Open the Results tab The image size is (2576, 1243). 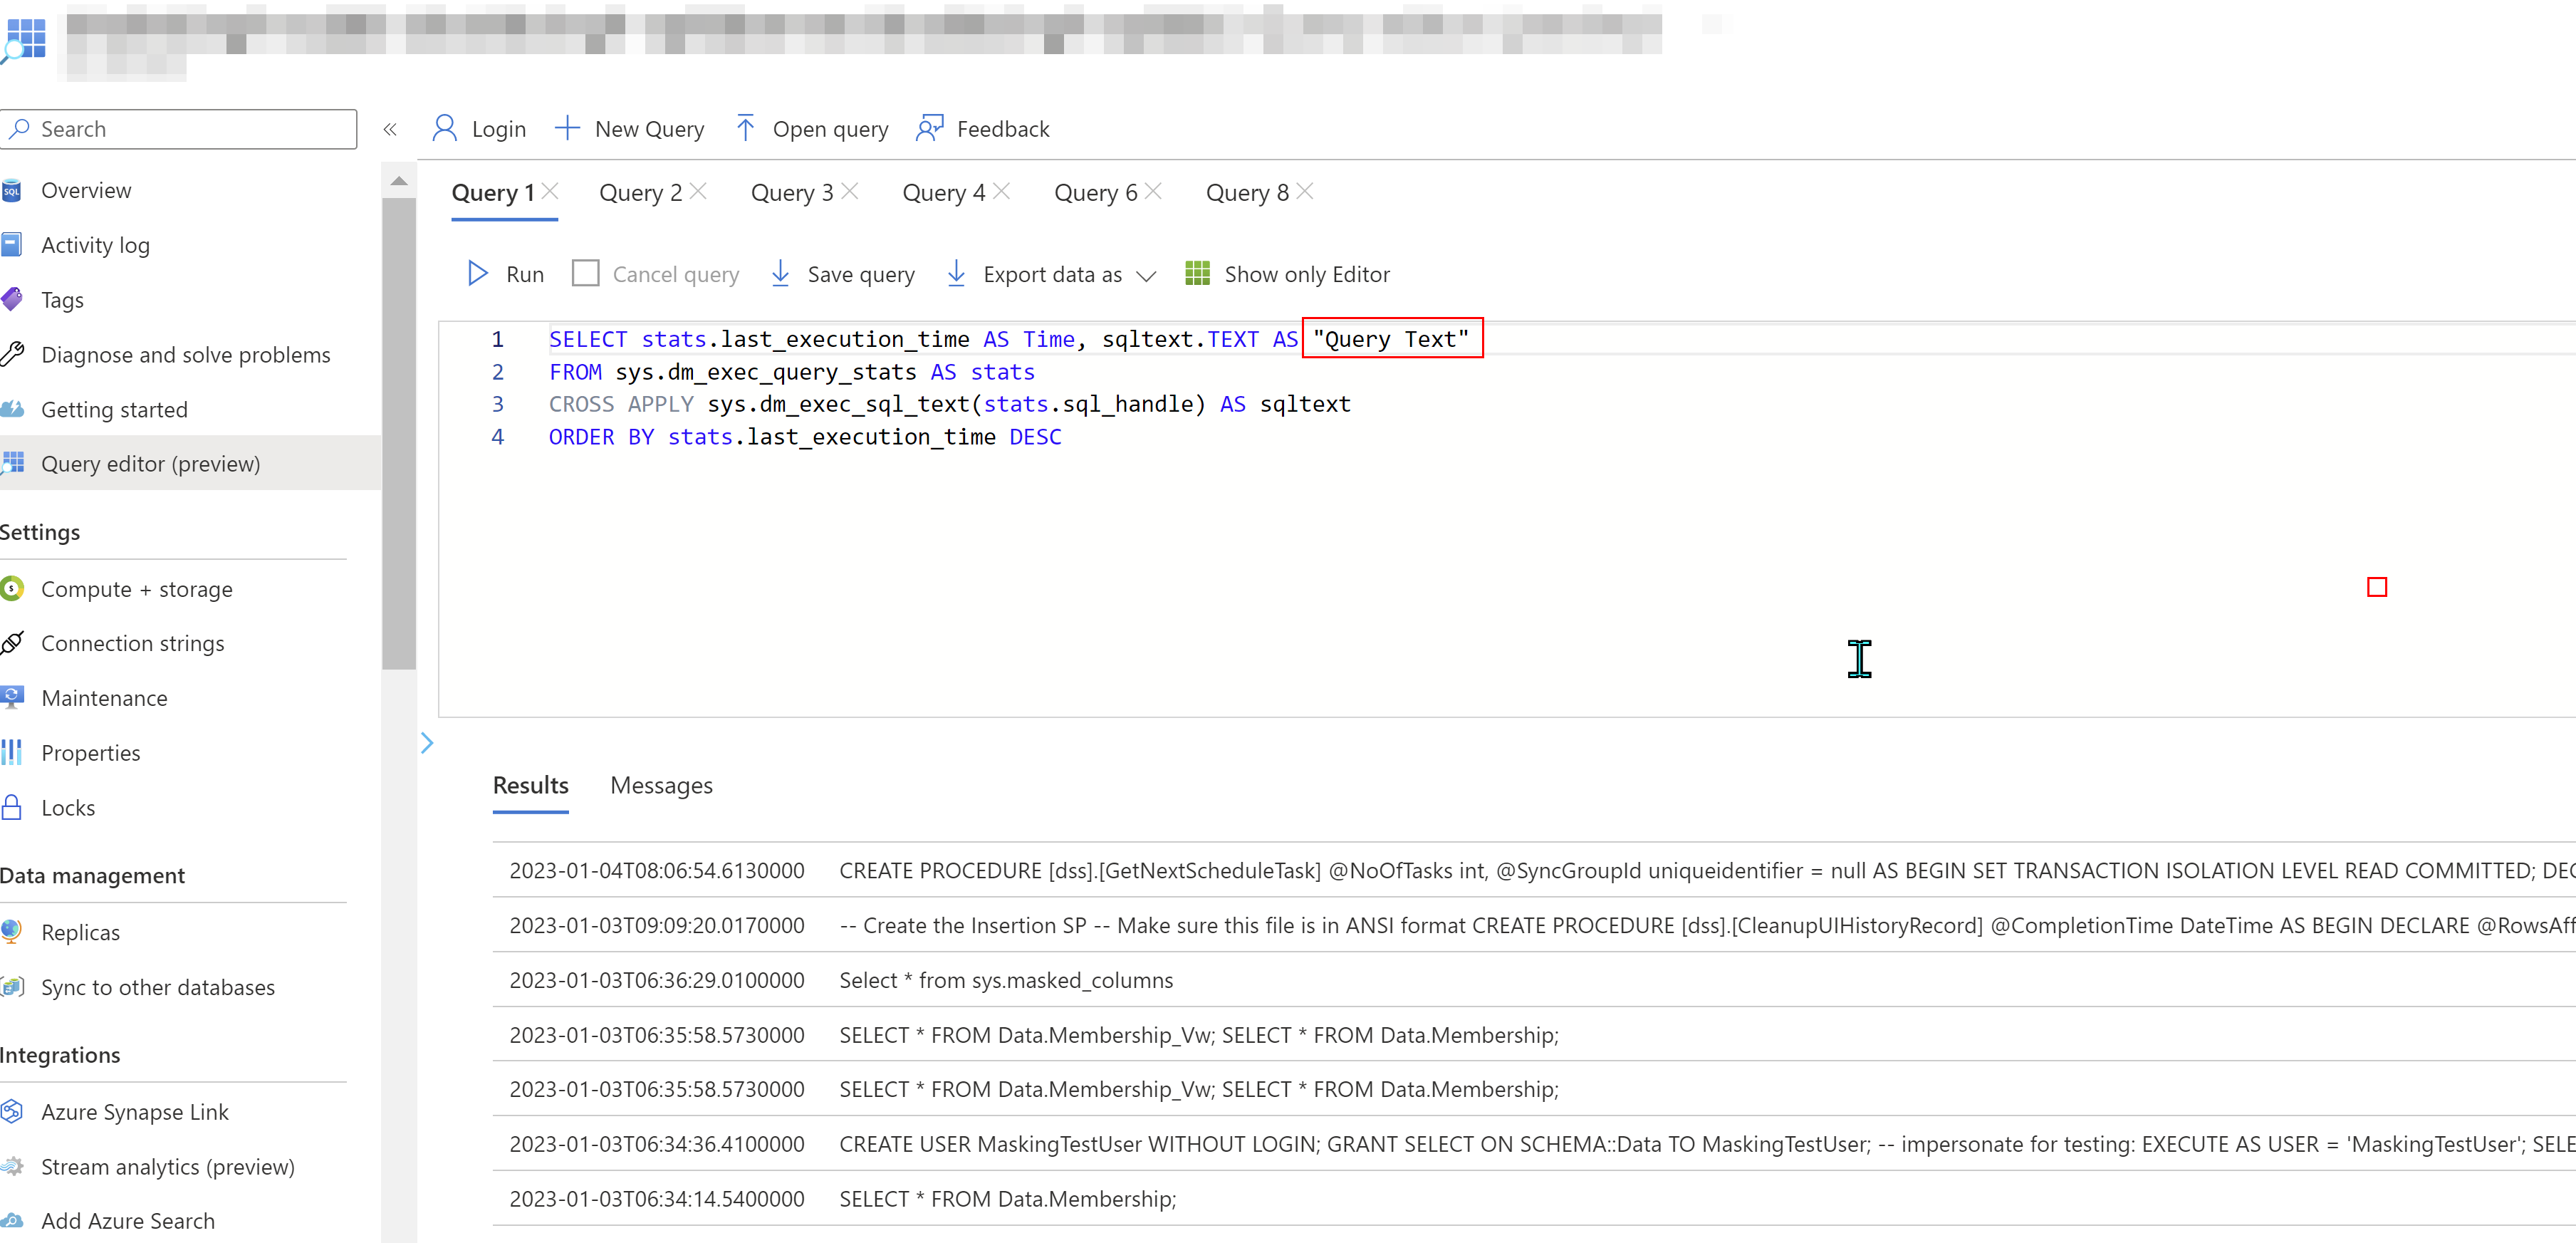click(x=530, y=785)
